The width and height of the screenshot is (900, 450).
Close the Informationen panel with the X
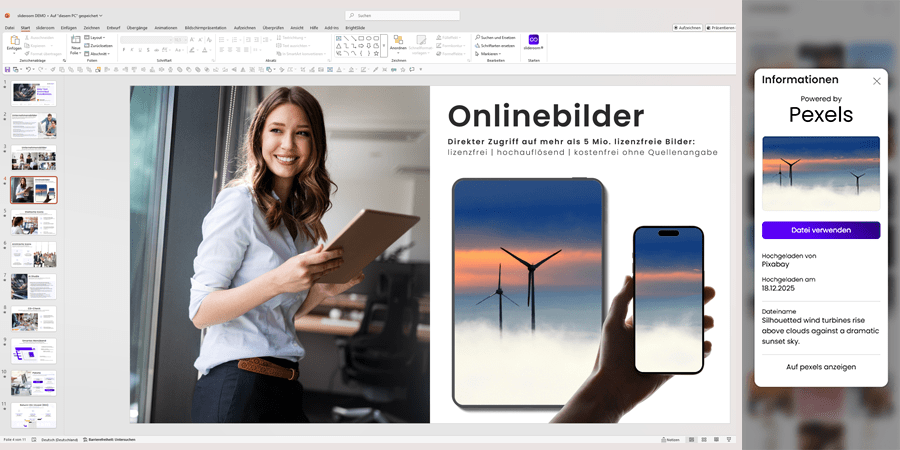coord(877,81)
